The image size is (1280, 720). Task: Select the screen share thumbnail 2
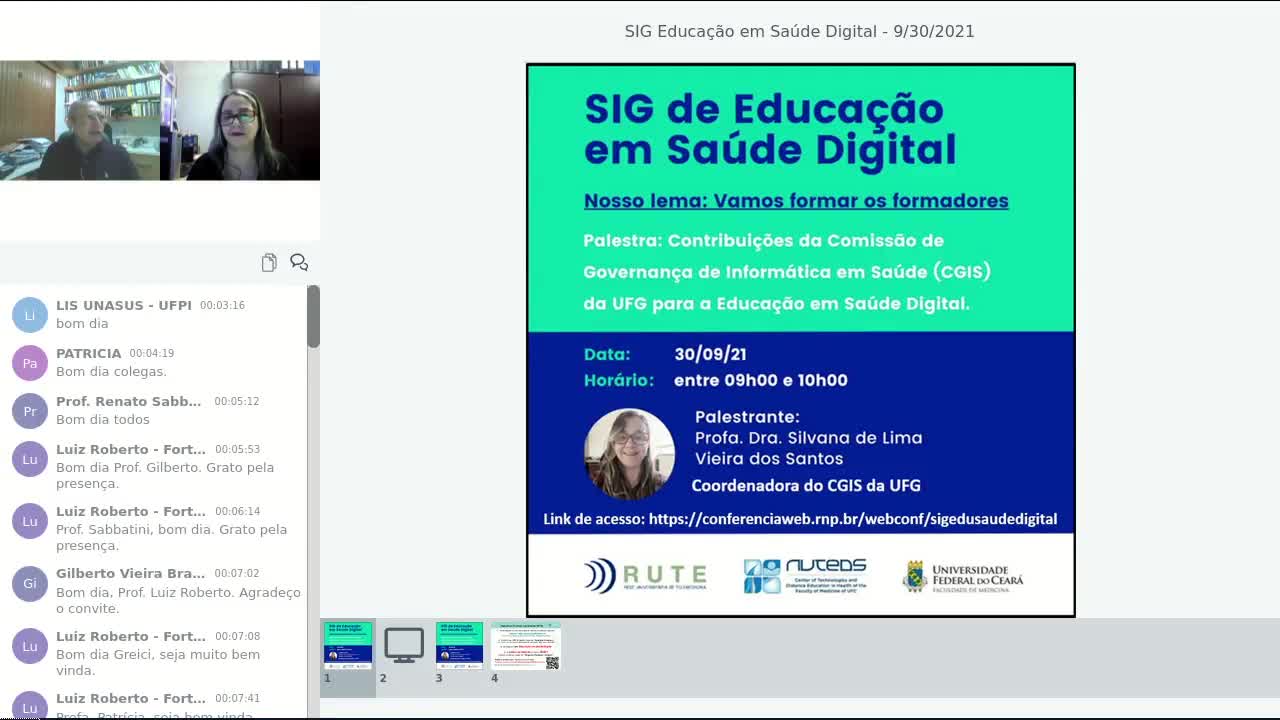click(x=404, y=646)
